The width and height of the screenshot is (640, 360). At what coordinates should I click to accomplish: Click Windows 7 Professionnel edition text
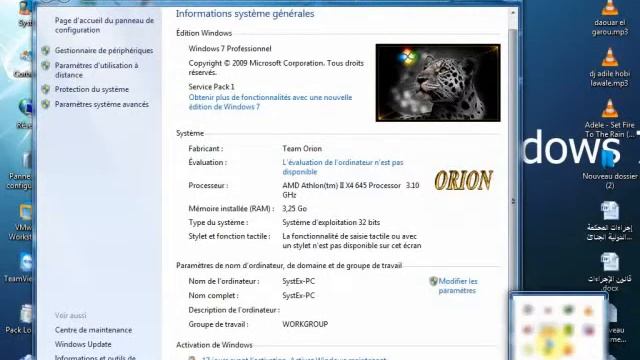coord(230,49)
